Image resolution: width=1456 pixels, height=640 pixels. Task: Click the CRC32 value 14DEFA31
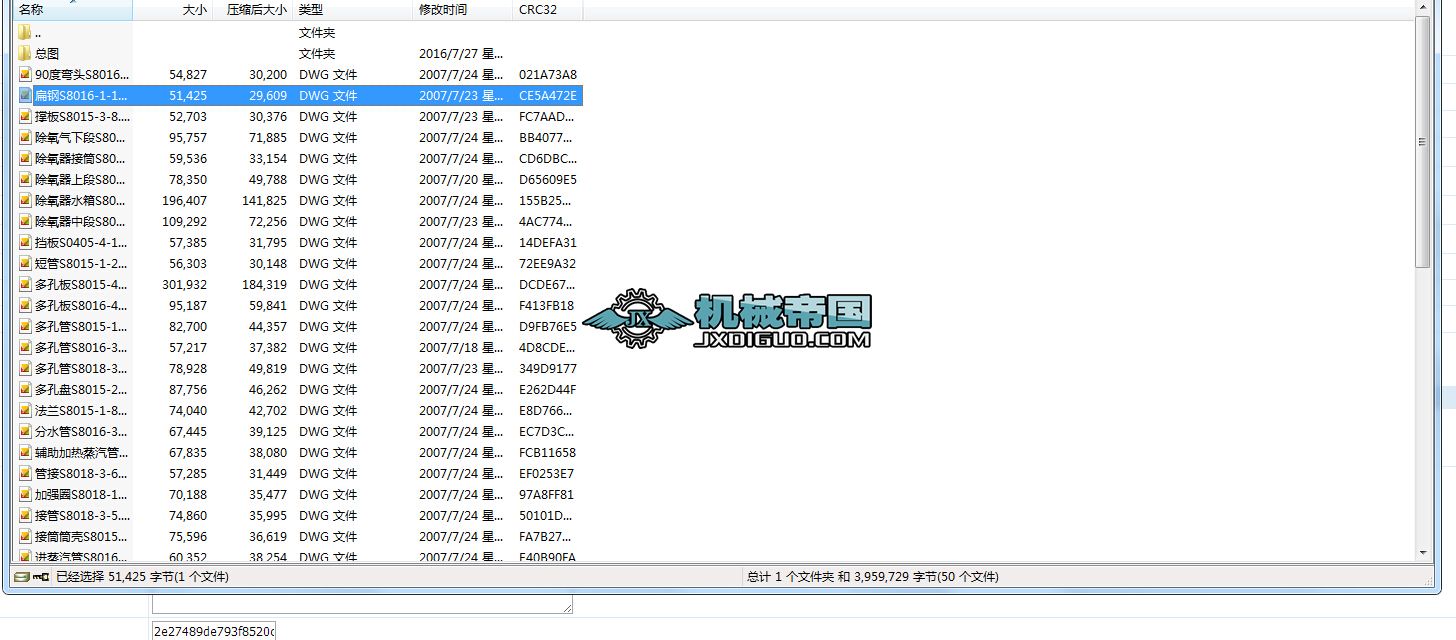548,243
